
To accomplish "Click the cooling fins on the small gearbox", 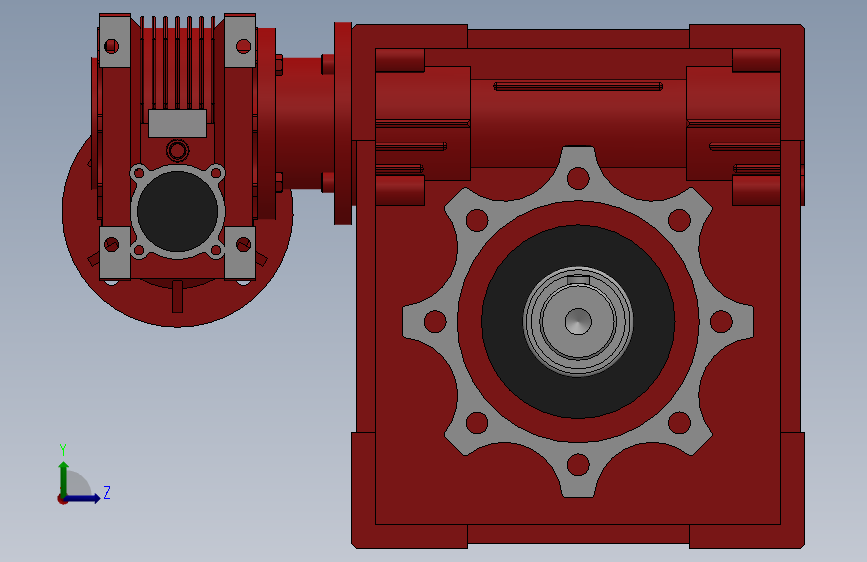I will [177, 62].
